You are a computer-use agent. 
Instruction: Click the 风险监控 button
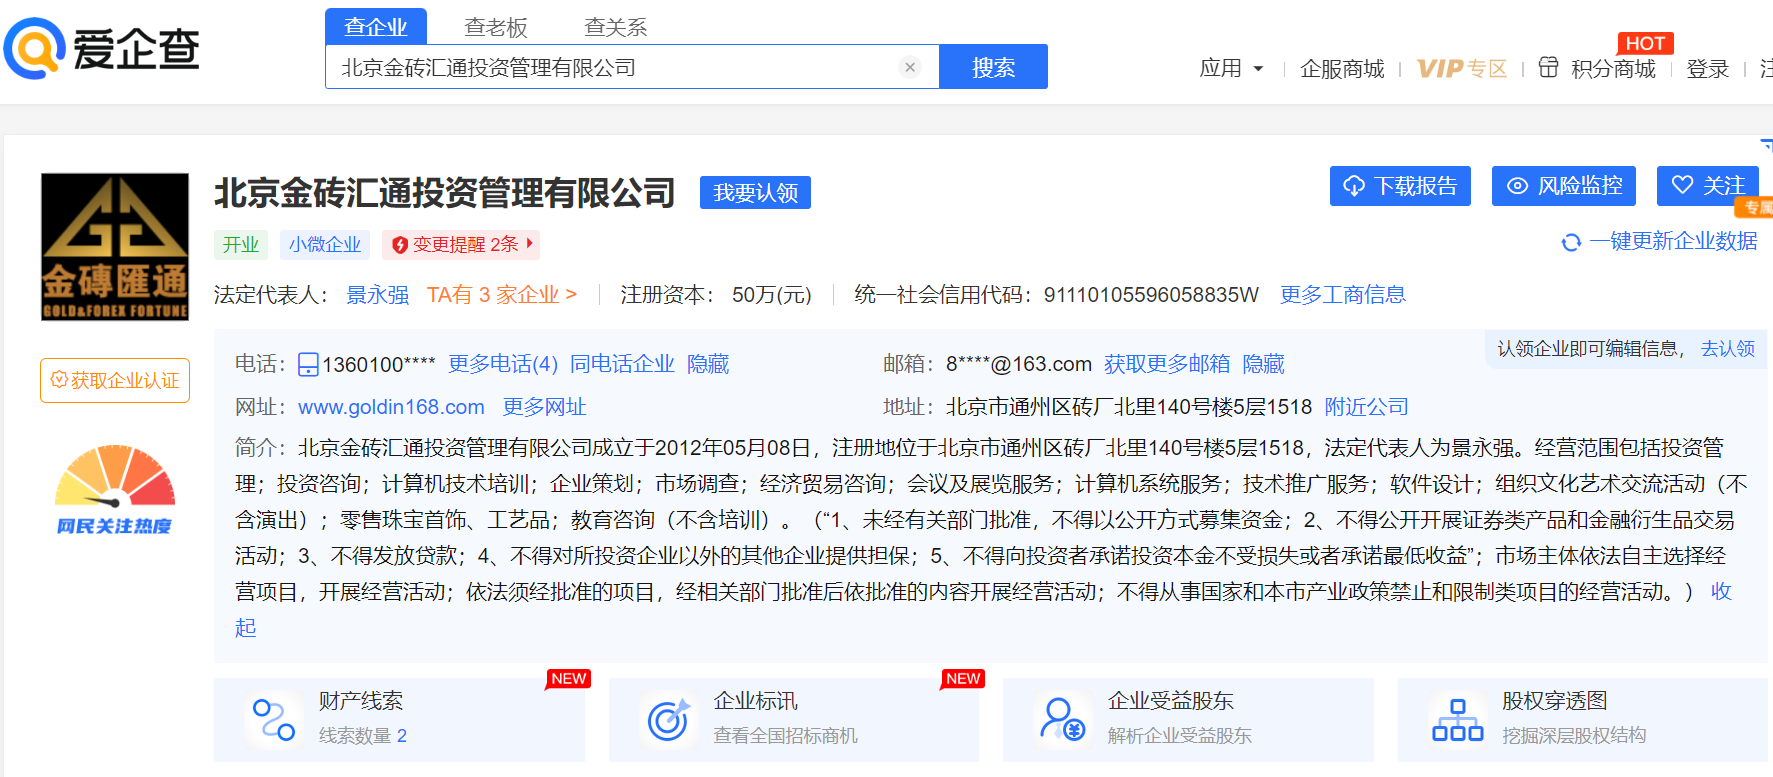click(x=1564, y=186)
